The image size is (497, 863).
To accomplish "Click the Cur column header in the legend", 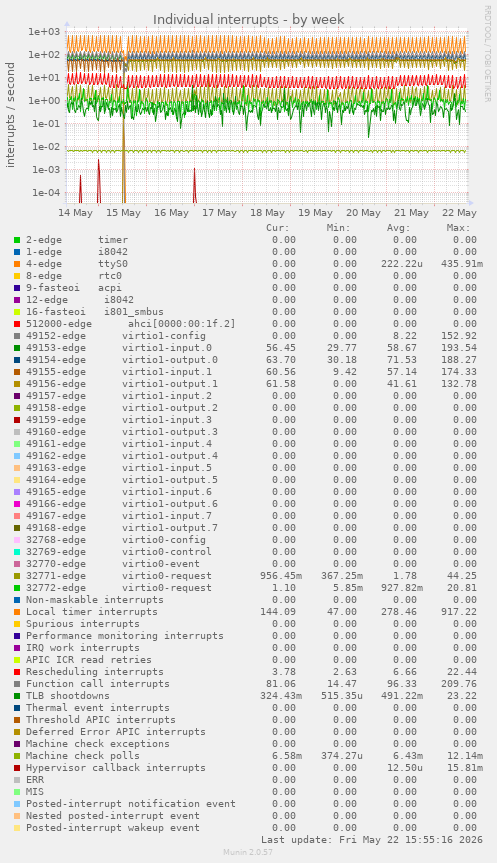I will (x=278, y=228).
